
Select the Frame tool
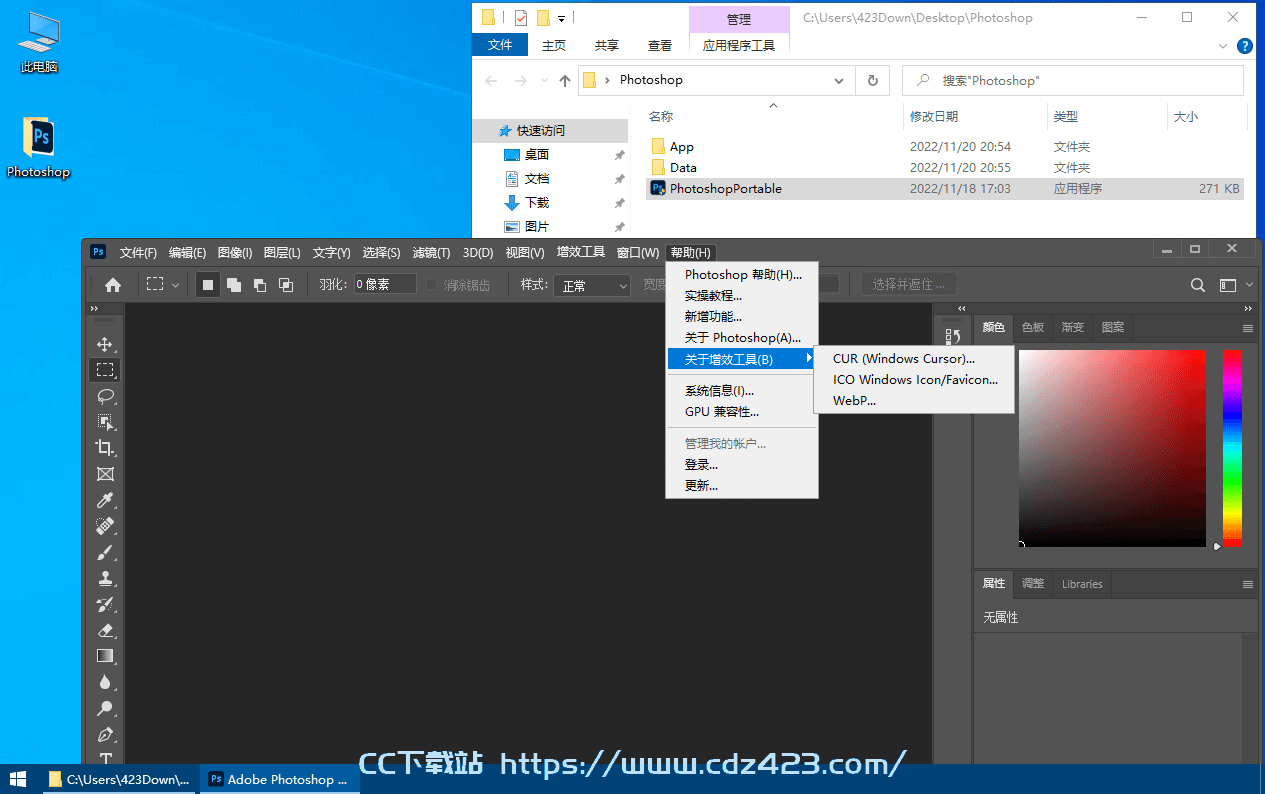coord(105,474)
